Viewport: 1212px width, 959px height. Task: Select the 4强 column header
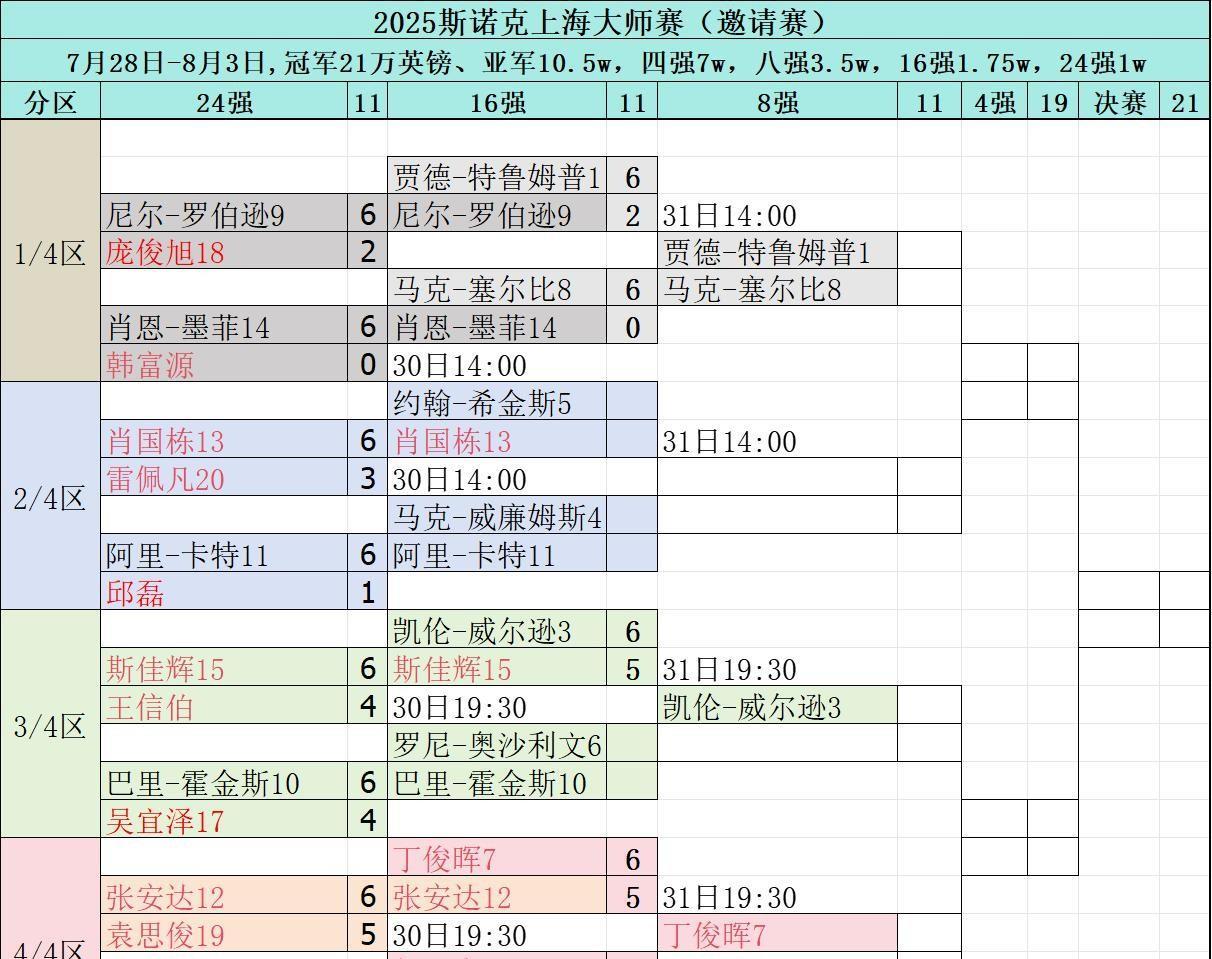(x=995, y=101)
